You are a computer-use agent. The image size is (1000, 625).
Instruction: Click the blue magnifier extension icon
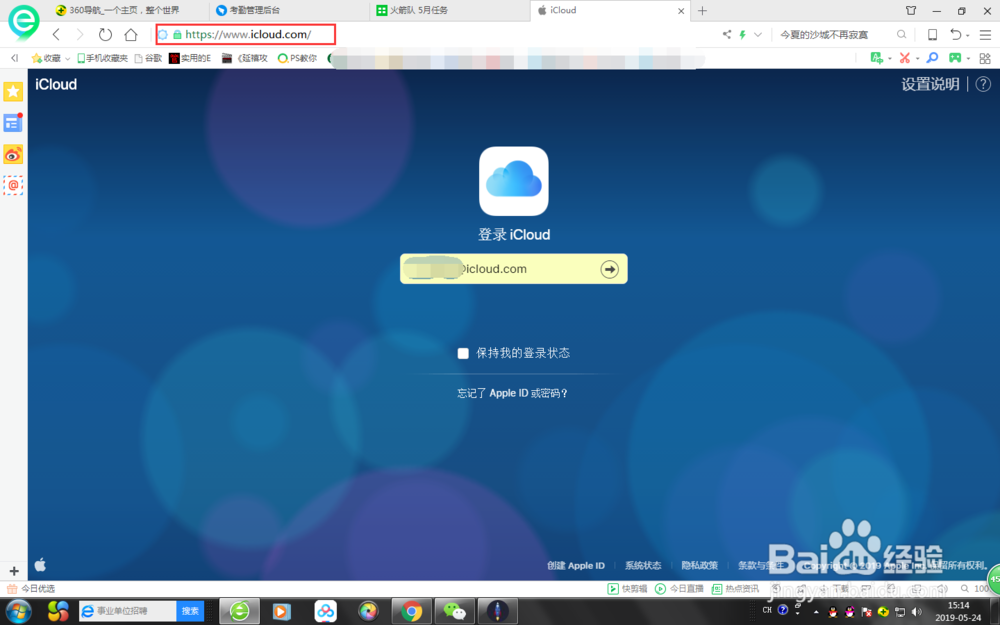pos(932,58)
